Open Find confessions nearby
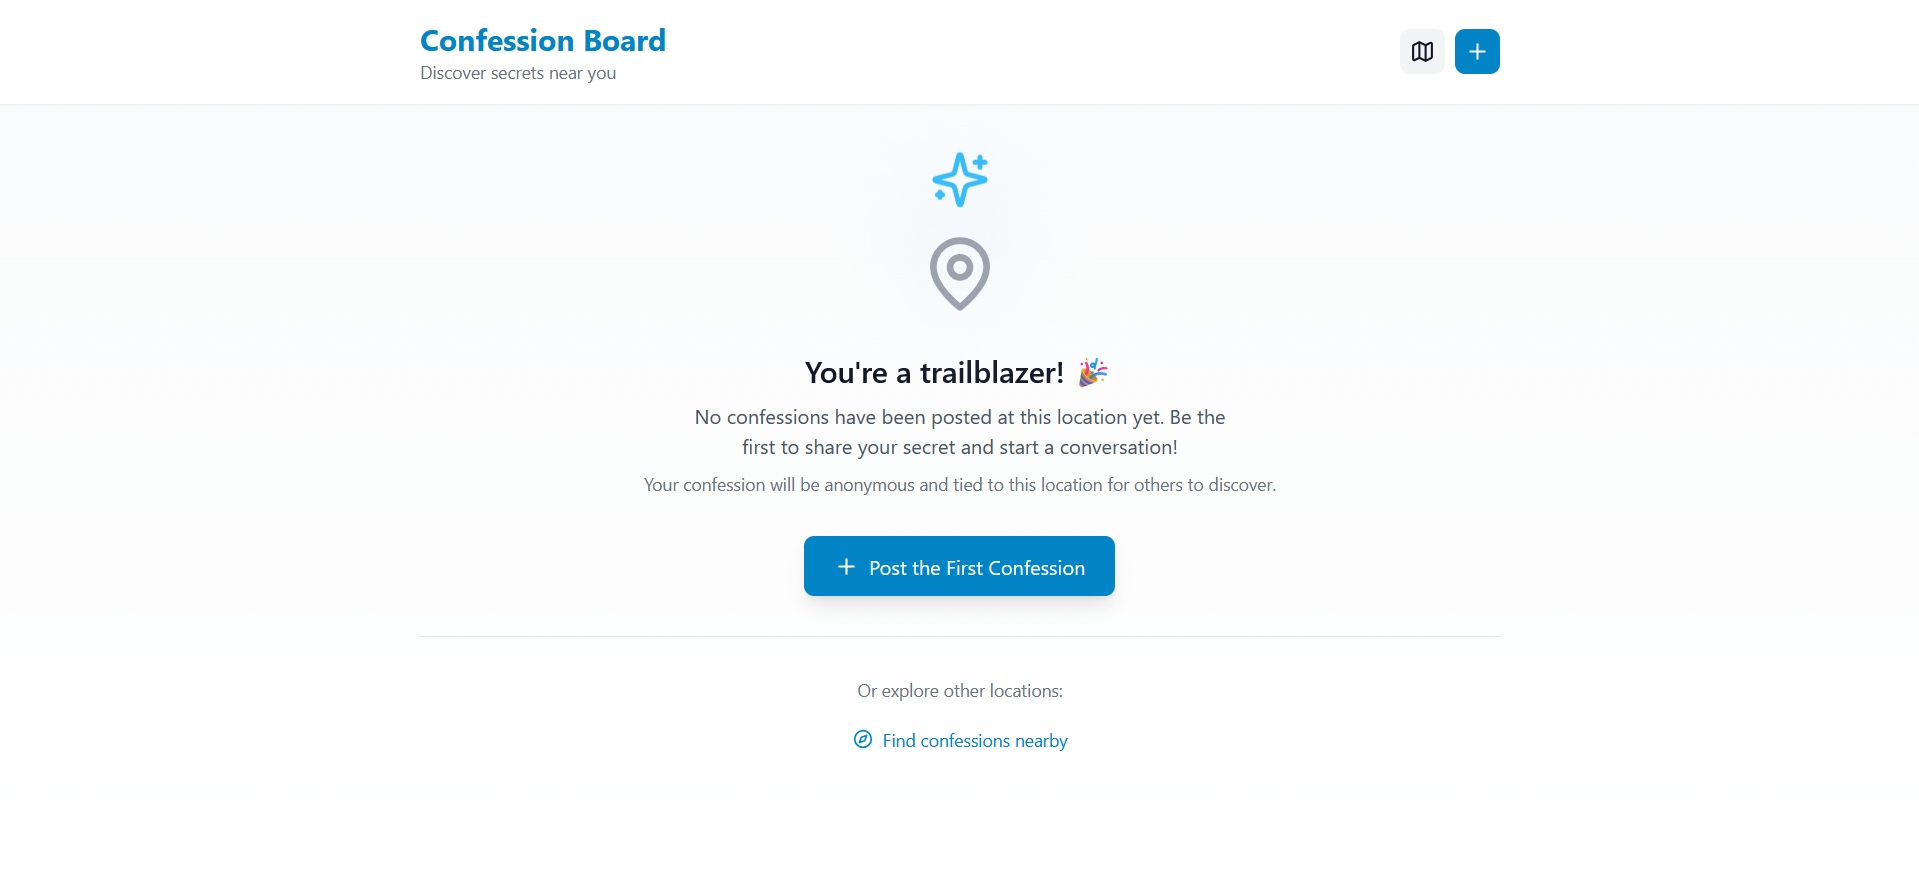Screen dimensions: 1919x876 (973, 740)
